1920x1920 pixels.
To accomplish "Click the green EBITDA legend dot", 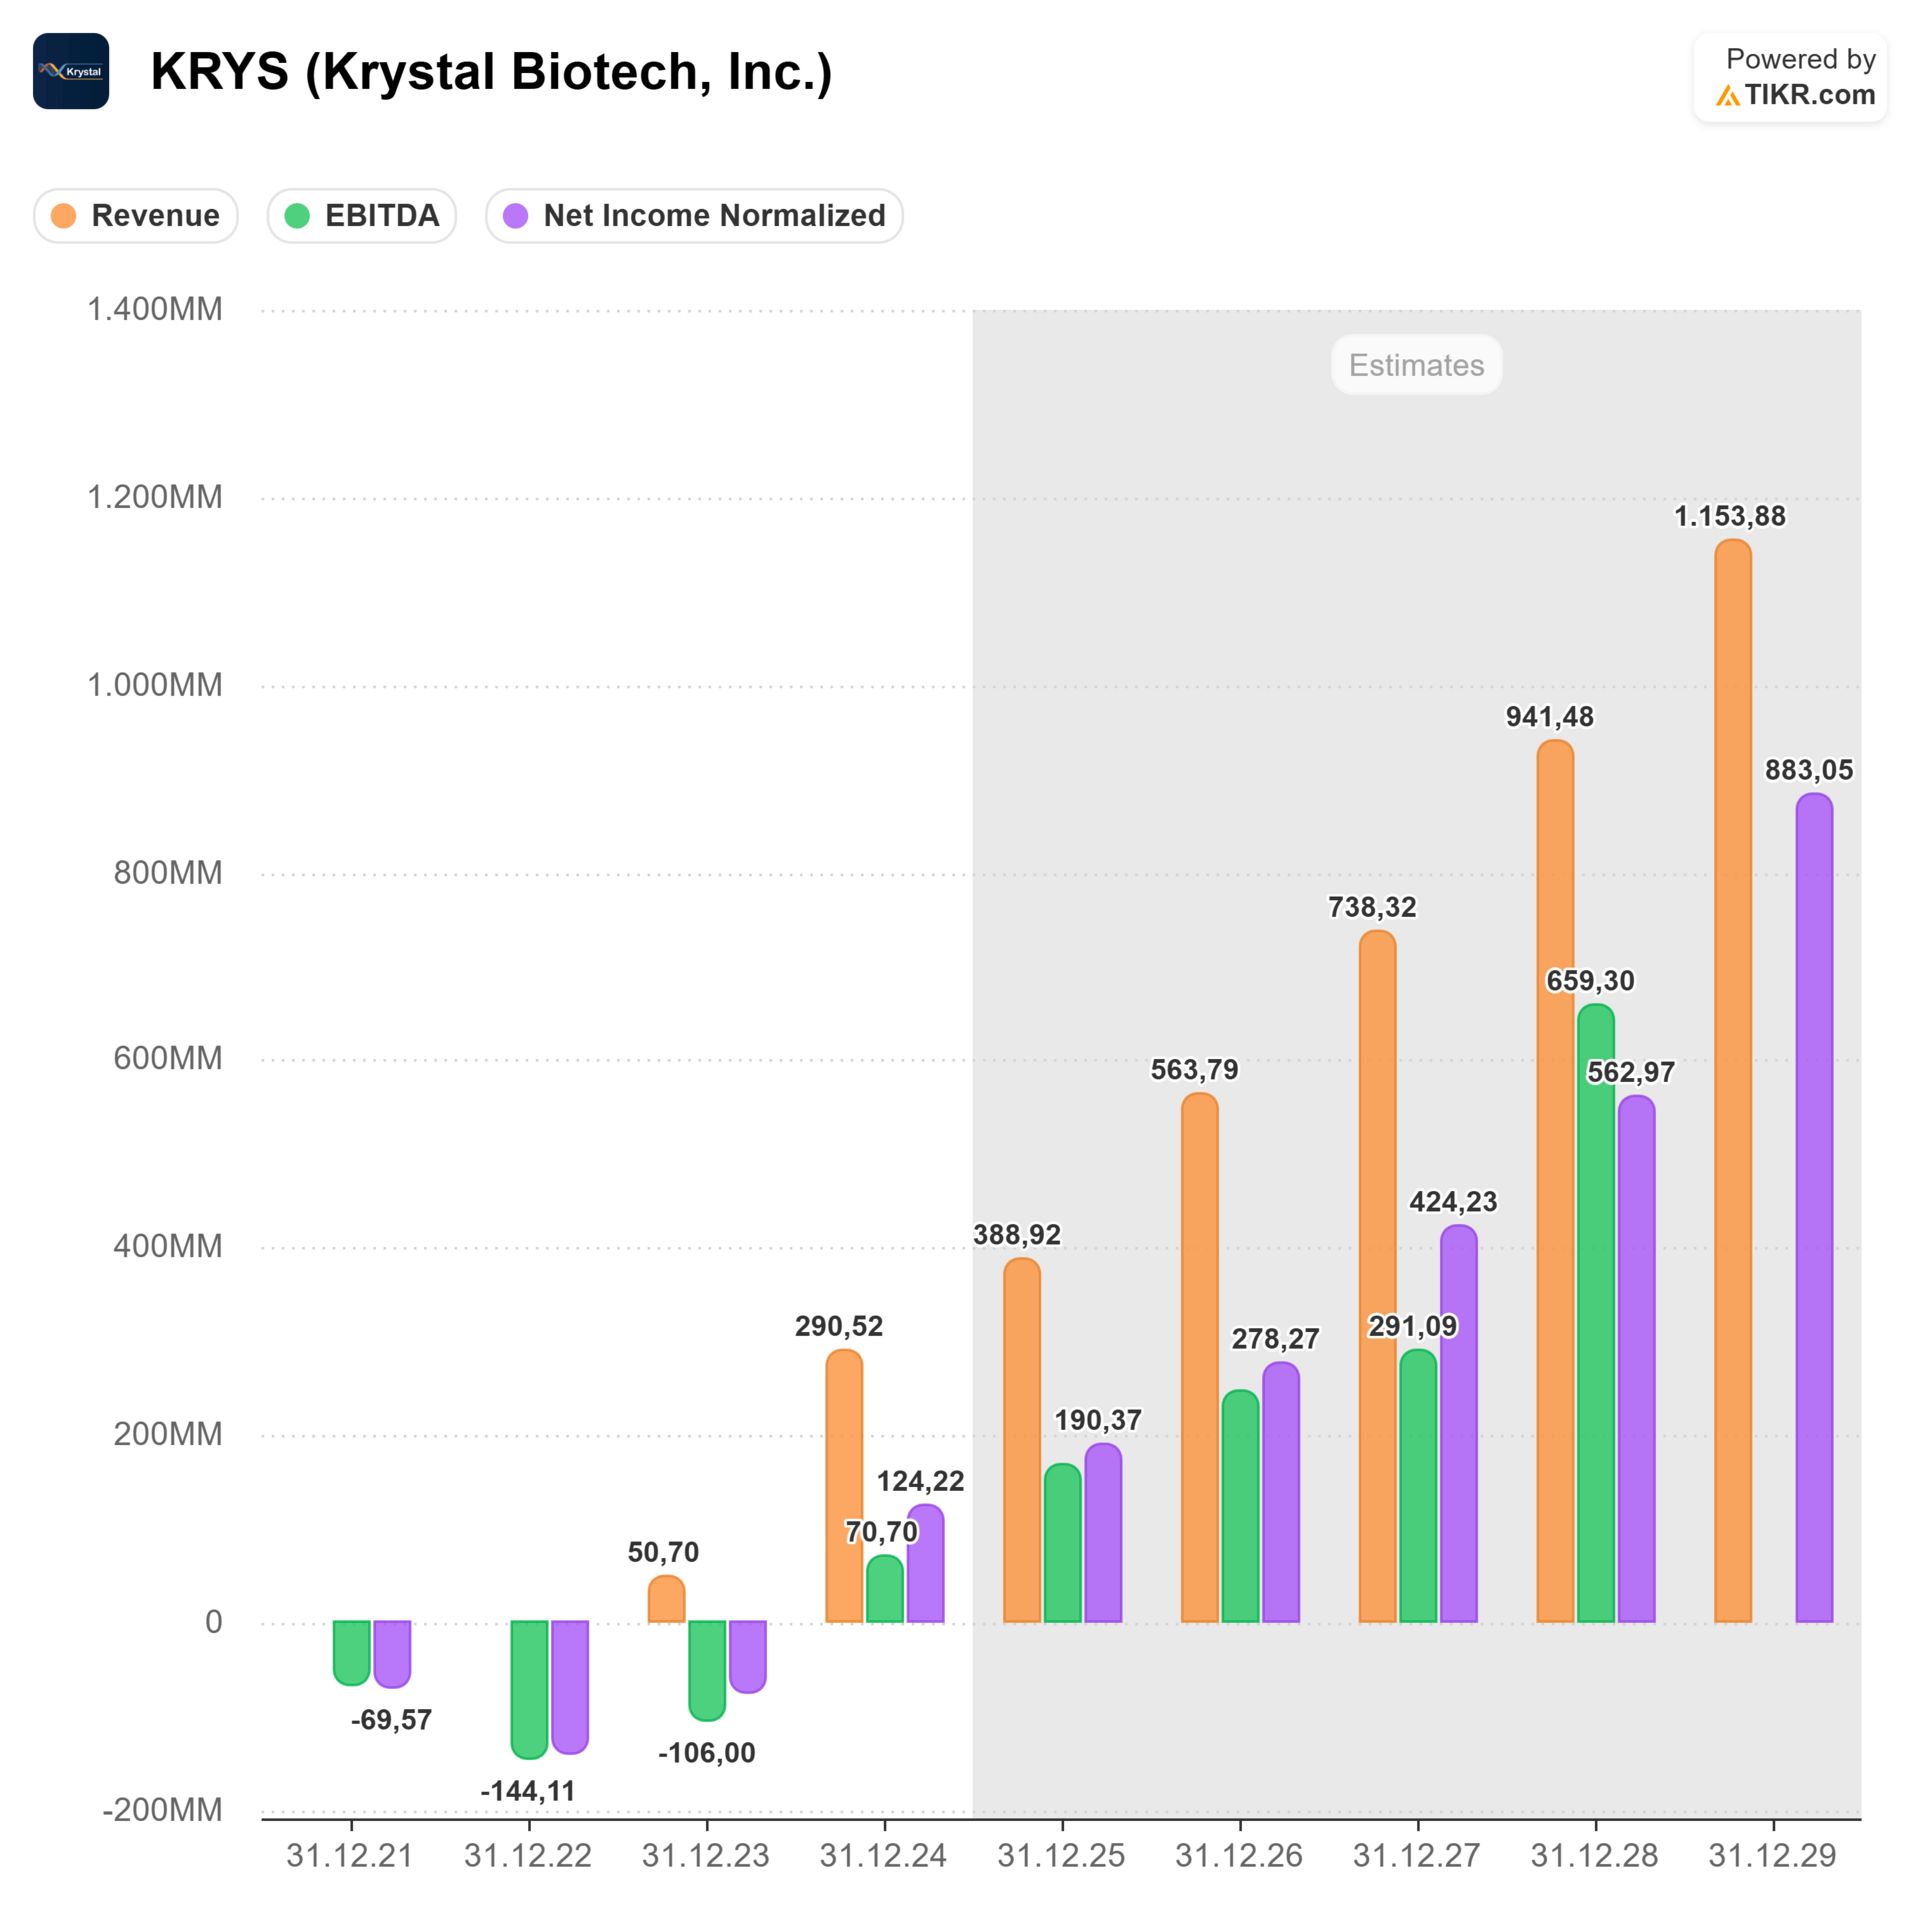I will [297, 215].
